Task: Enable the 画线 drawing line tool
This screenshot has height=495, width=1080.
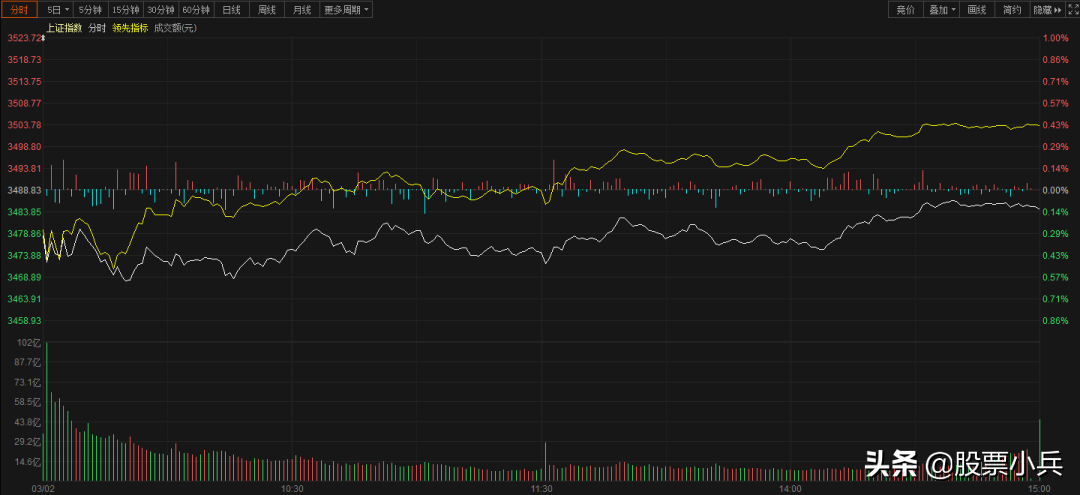Action: click(x=977, y=9)
